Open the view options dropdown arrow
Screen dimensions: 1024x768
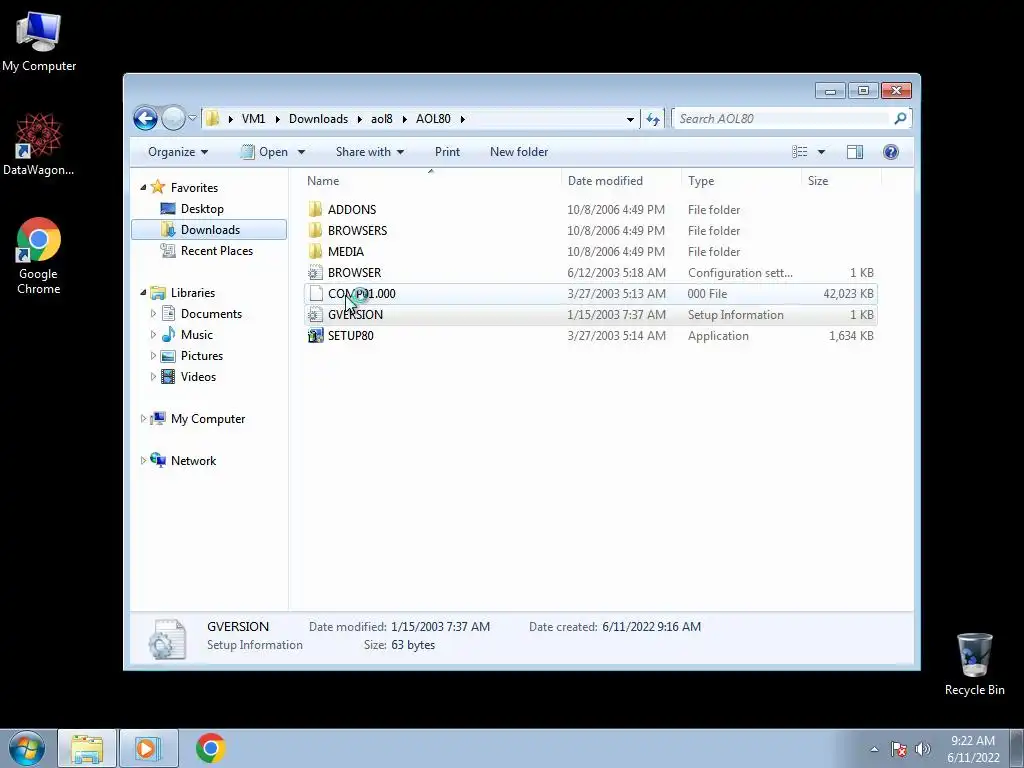pos(821,152)
